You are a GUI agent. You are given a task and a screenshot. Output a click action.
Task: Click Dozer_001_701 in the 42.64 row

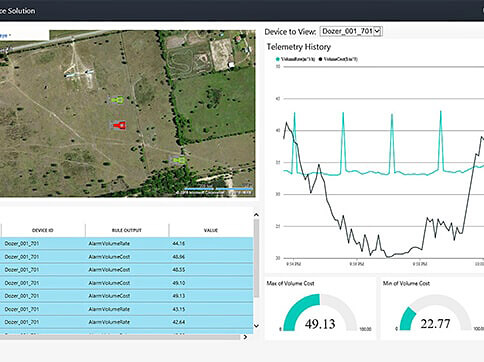click(22, 322)
